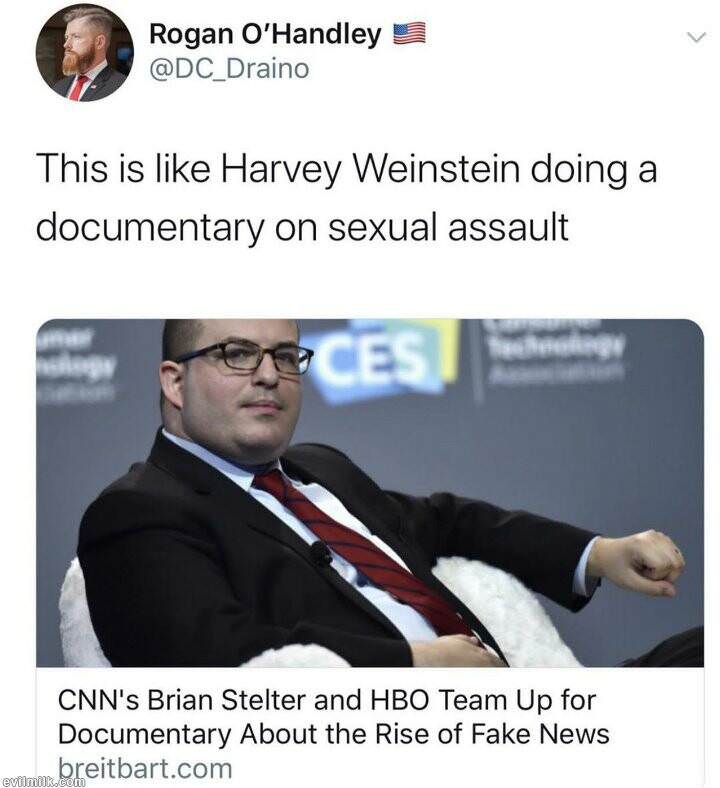The width and height of the screenshot is (720, 788).
Task: Open Rogan O'Handley's profile avatar
Action: tap(84, 52)
